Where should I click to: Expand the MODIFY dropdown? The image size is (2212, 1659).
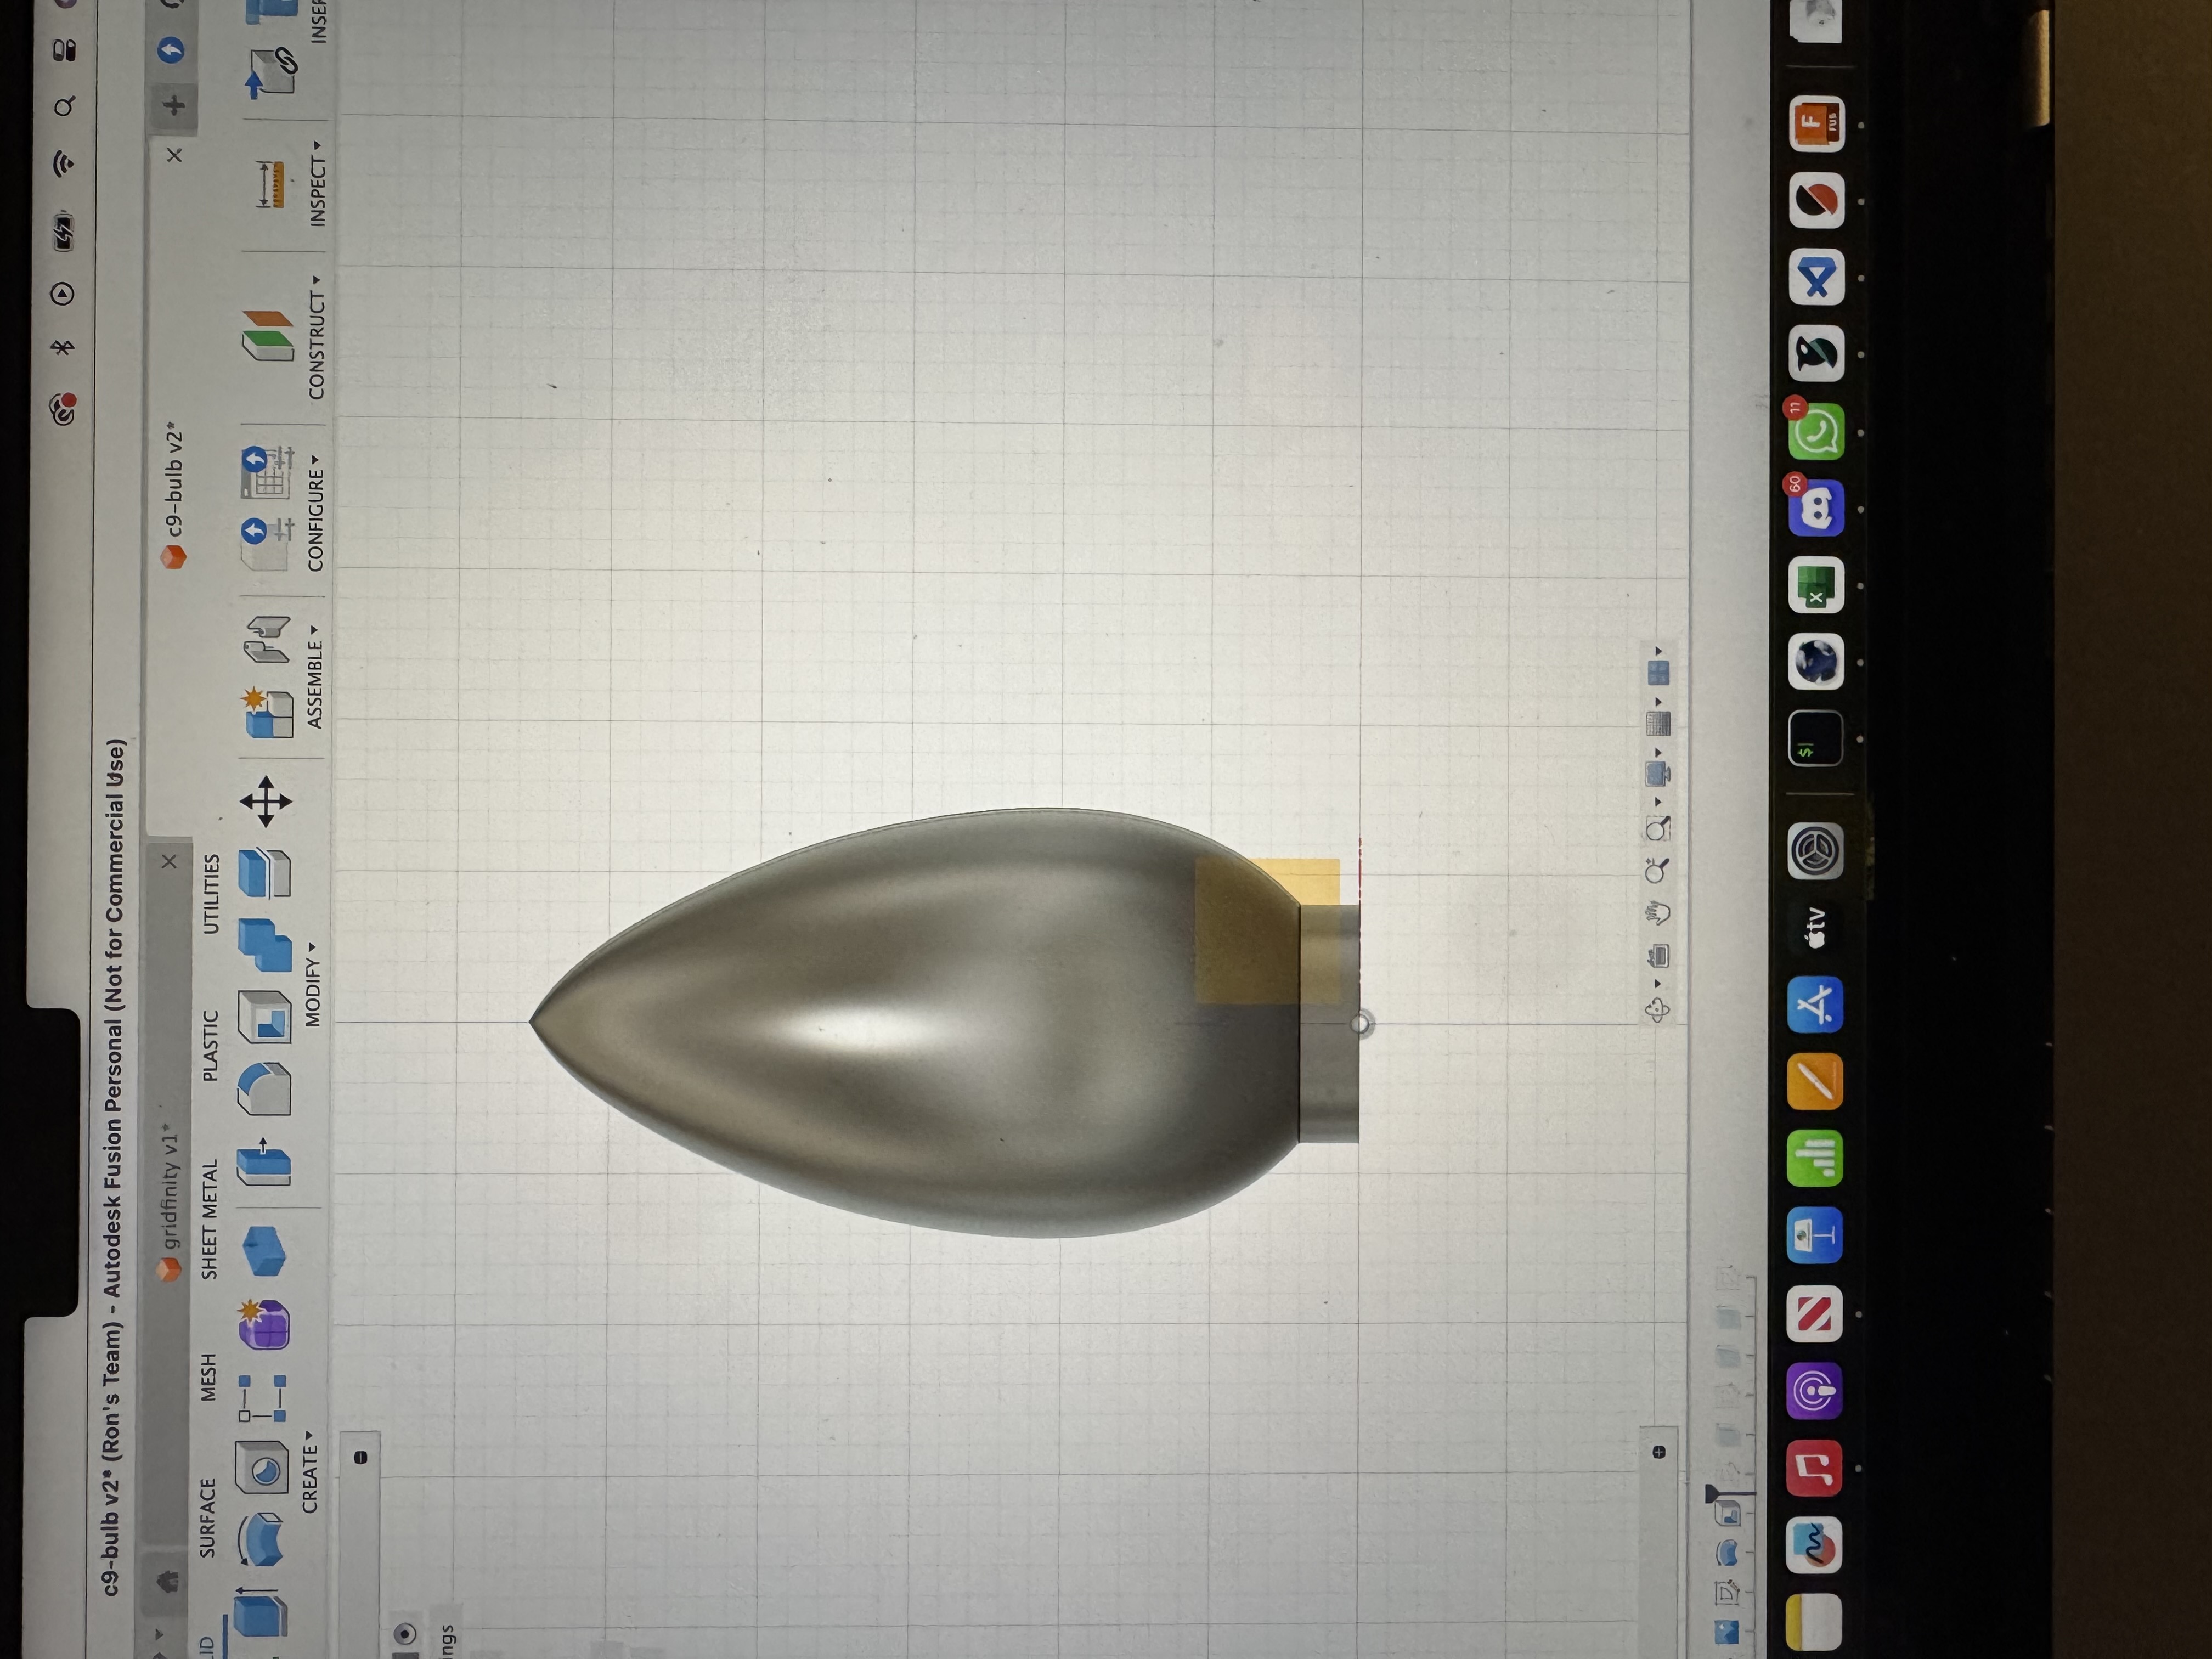tap(313, 984)
